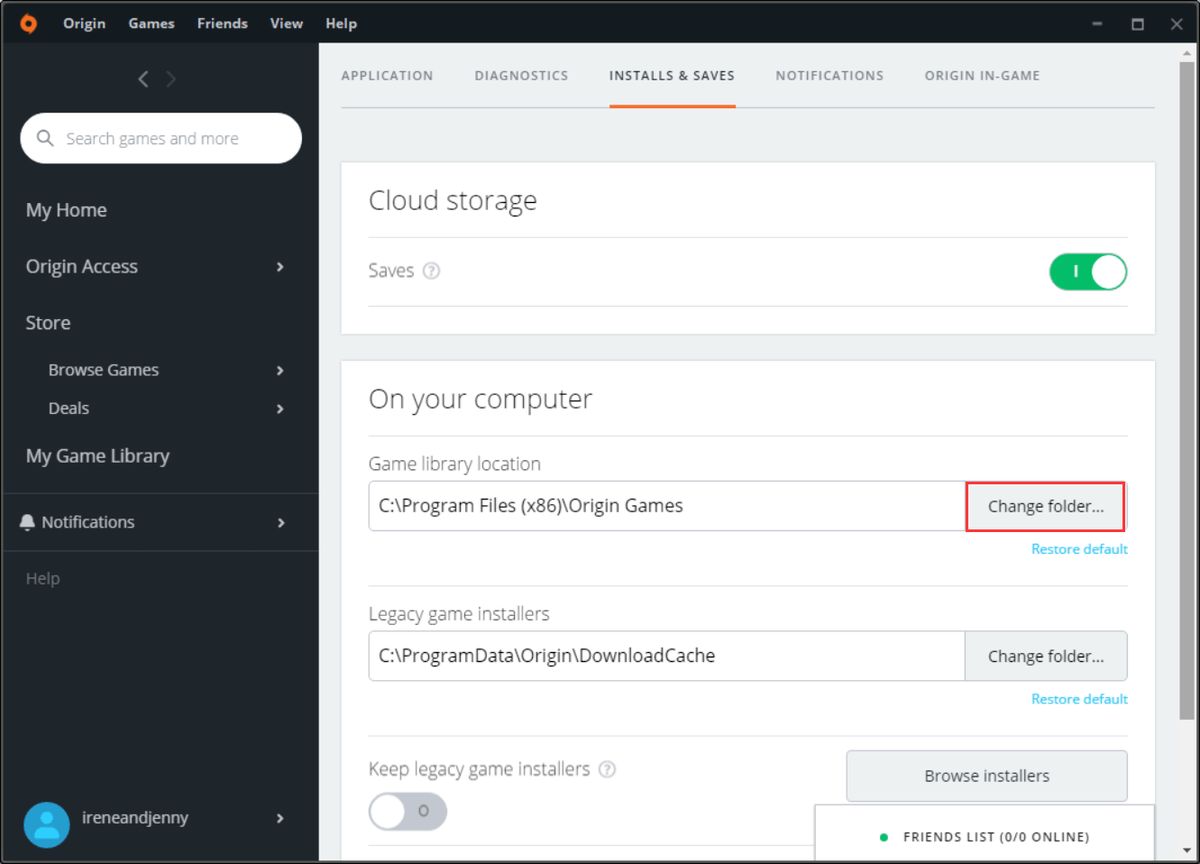1200x864 pixels.
Task: Go back with the left arrow
Action: click(x=144, y=79)
